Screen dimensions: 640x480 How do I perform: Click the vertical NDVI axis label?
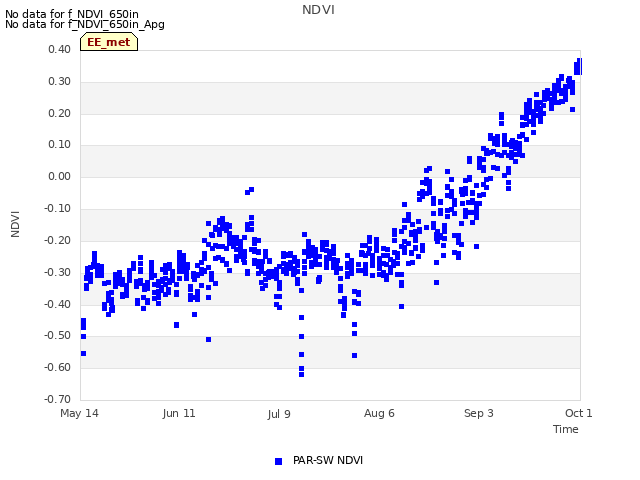(x=15, y=224)
